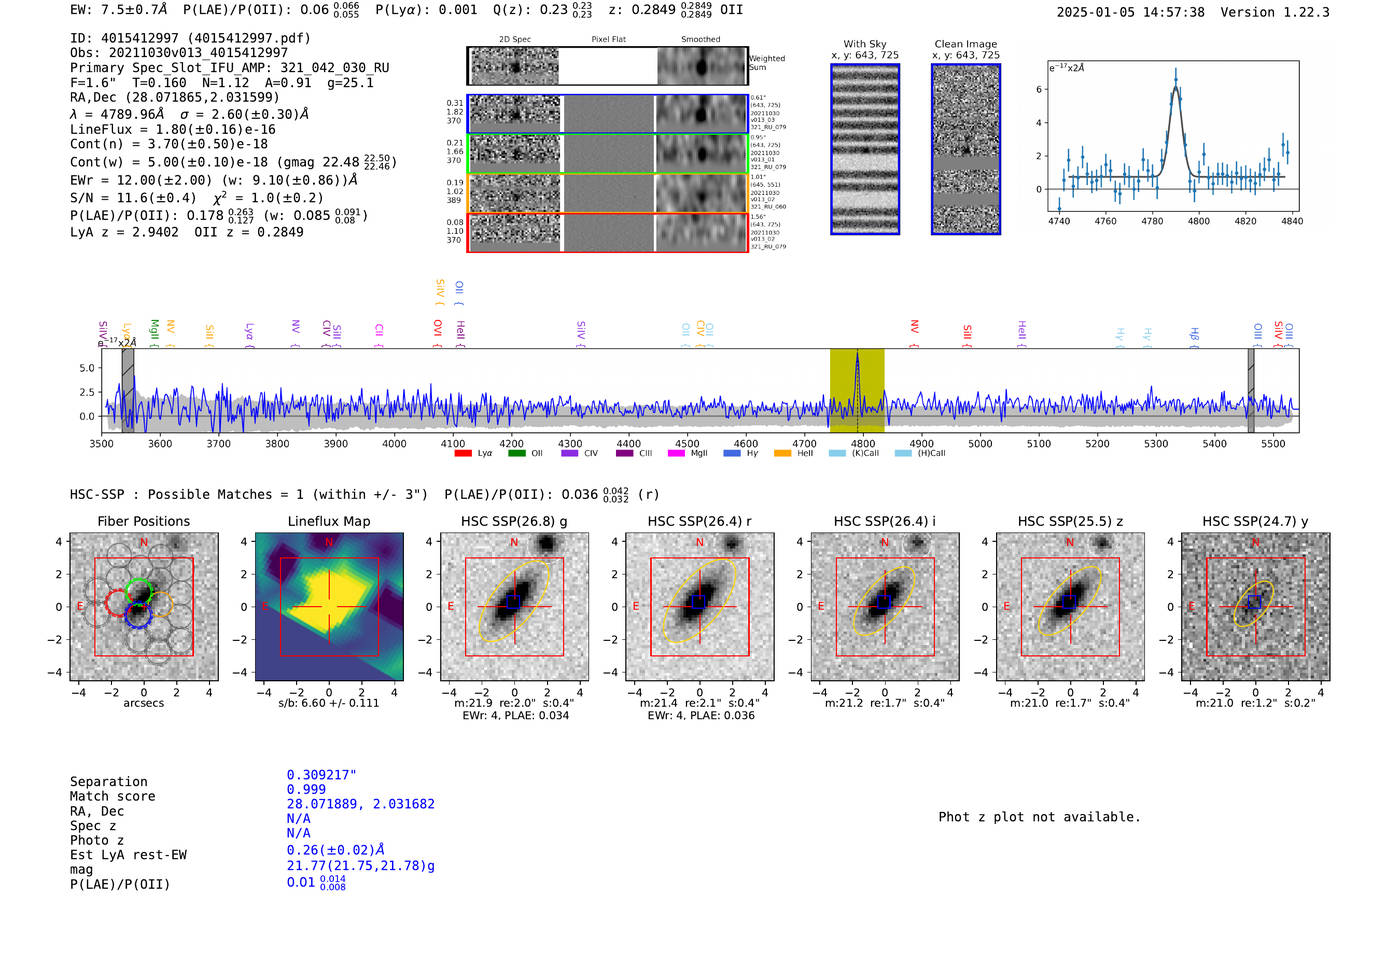Select the HSC SSP(25.5) z cutout
Screen dimensions: 1400x953
(1070, 606)
